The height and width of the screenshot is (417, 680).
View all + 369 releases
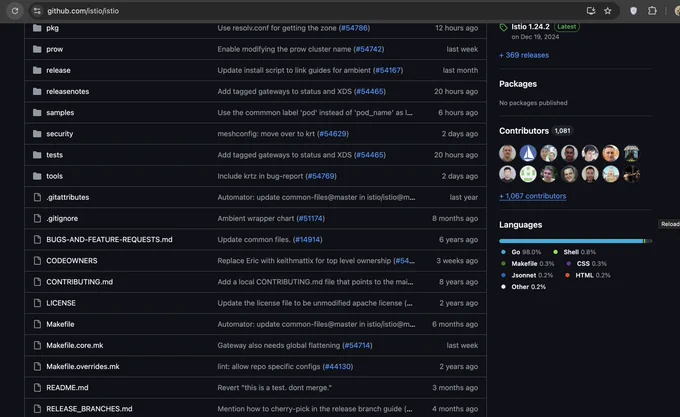point(524,55)
